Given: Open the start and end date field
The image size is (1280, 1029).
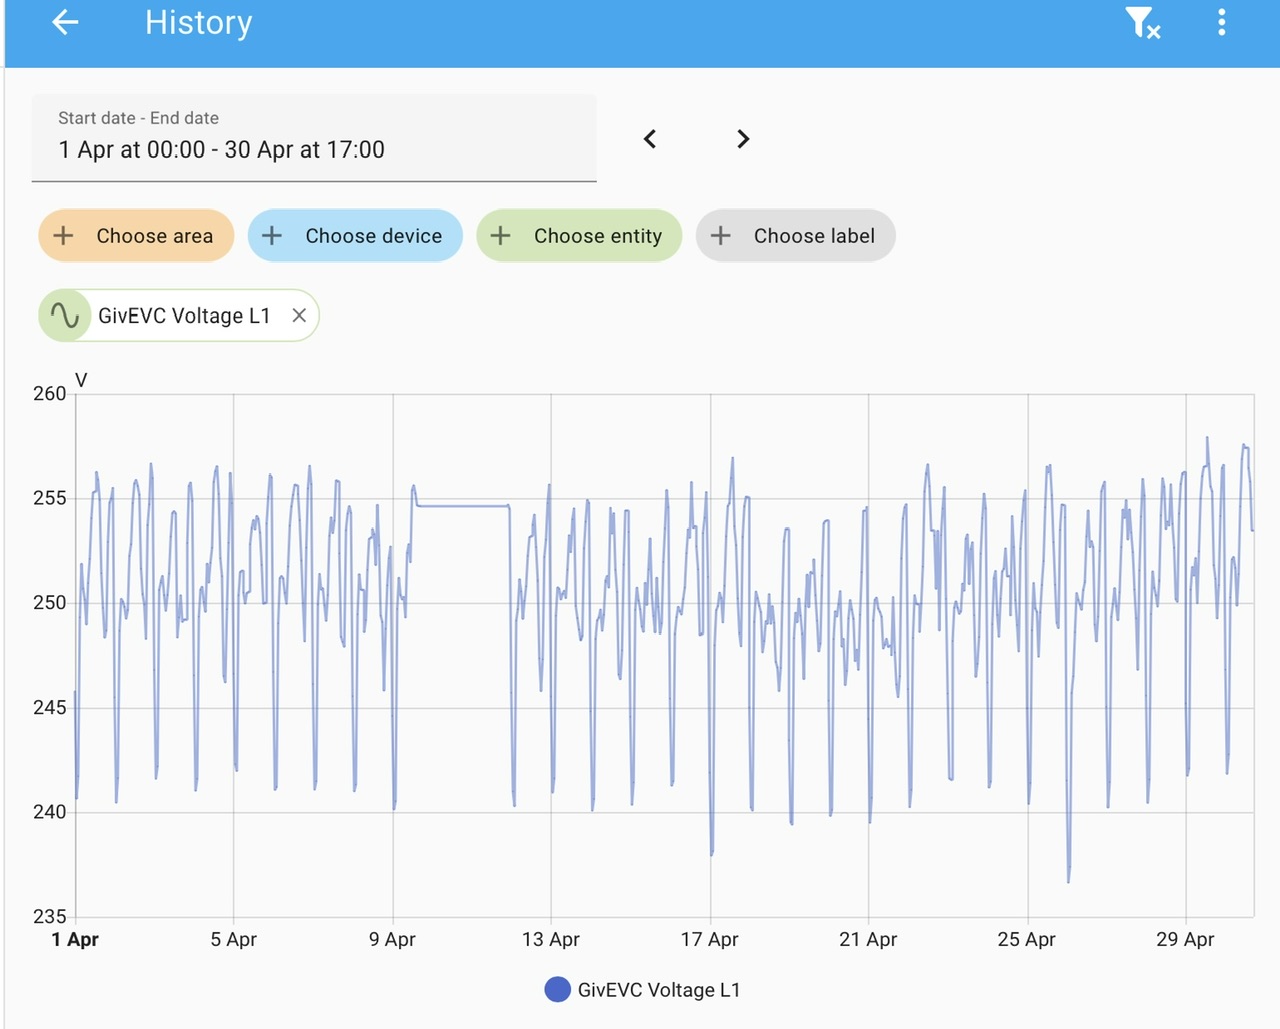Looking at the screenshot, I should 314,138.
